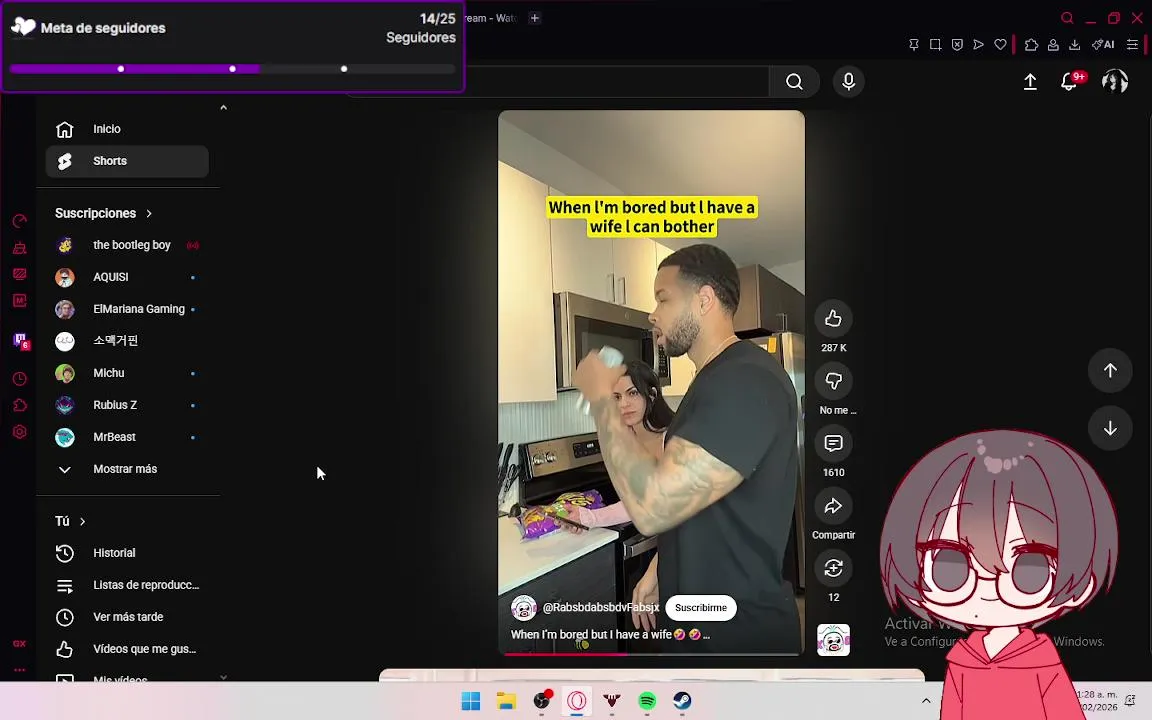This screenshot has height=720, width=1152.
Task: Open File Explorer from the taskbar
Action: [506, 701]
